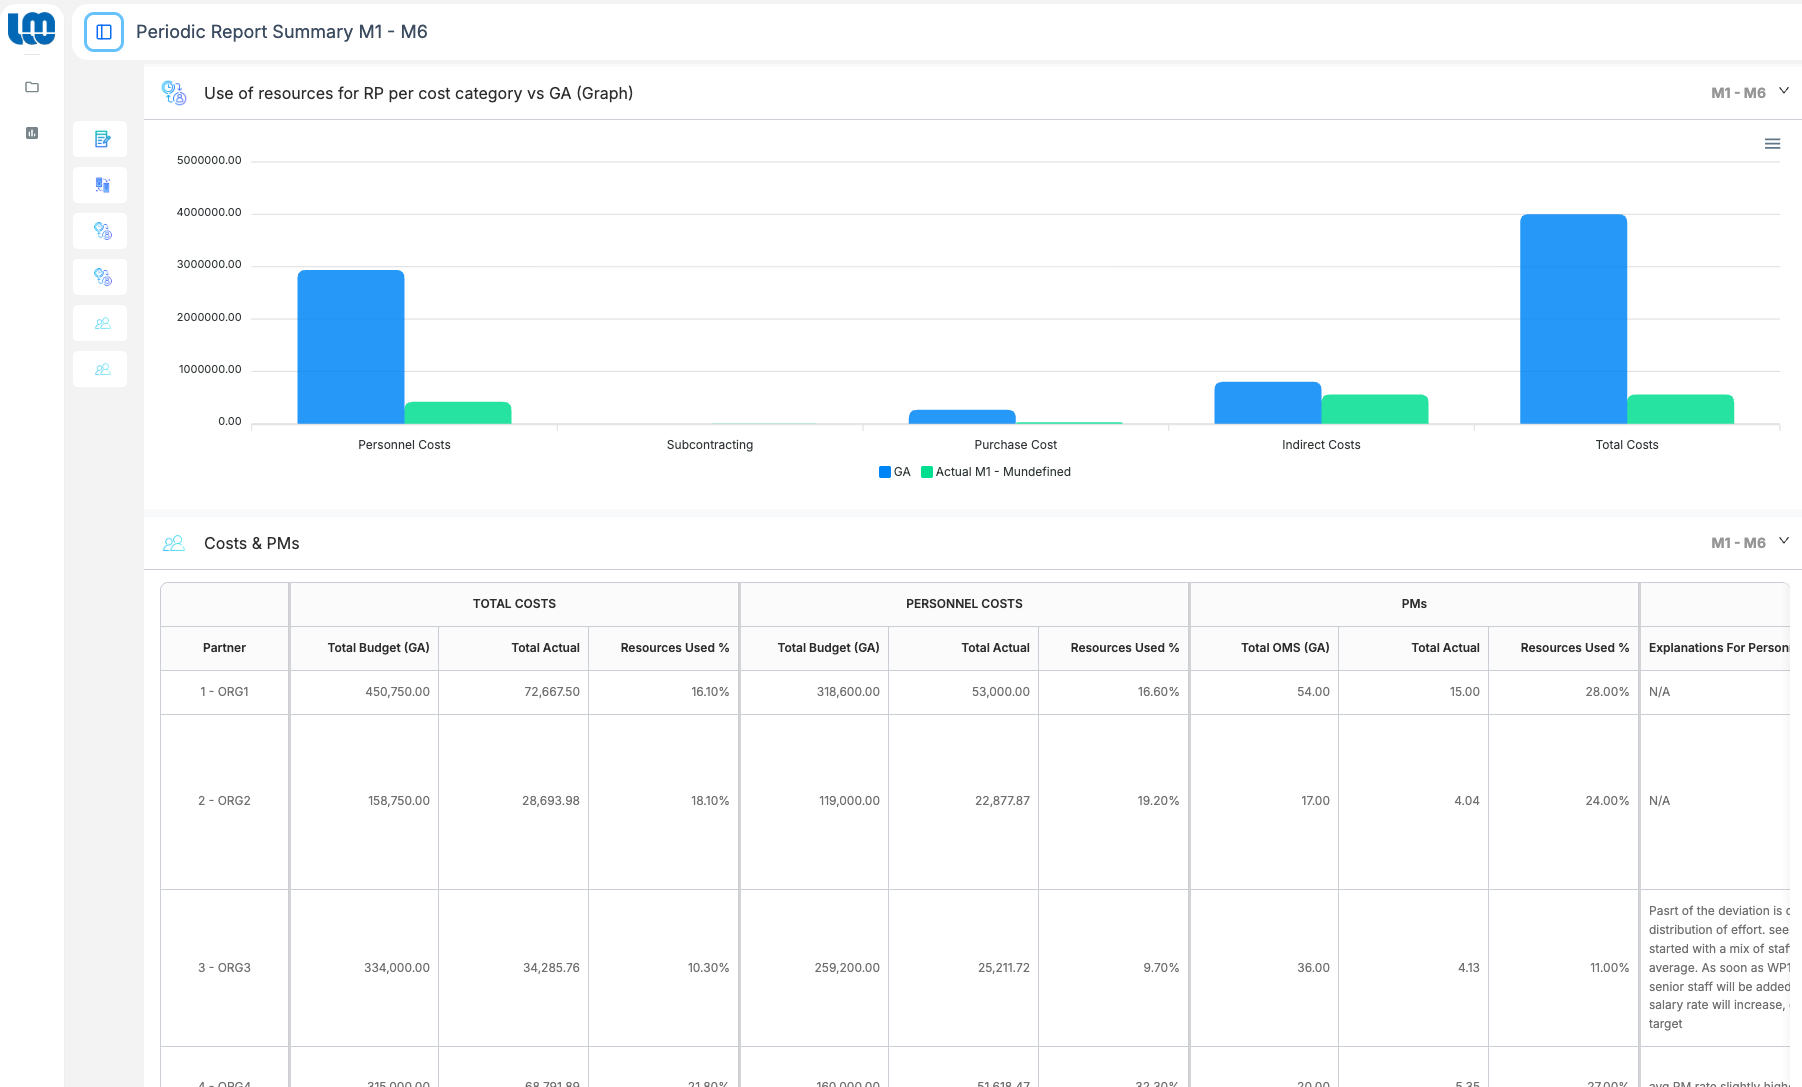1802x1087 pixels.
Task: Open the comparison tool icon below the report editor
Action: pos(100,184)
